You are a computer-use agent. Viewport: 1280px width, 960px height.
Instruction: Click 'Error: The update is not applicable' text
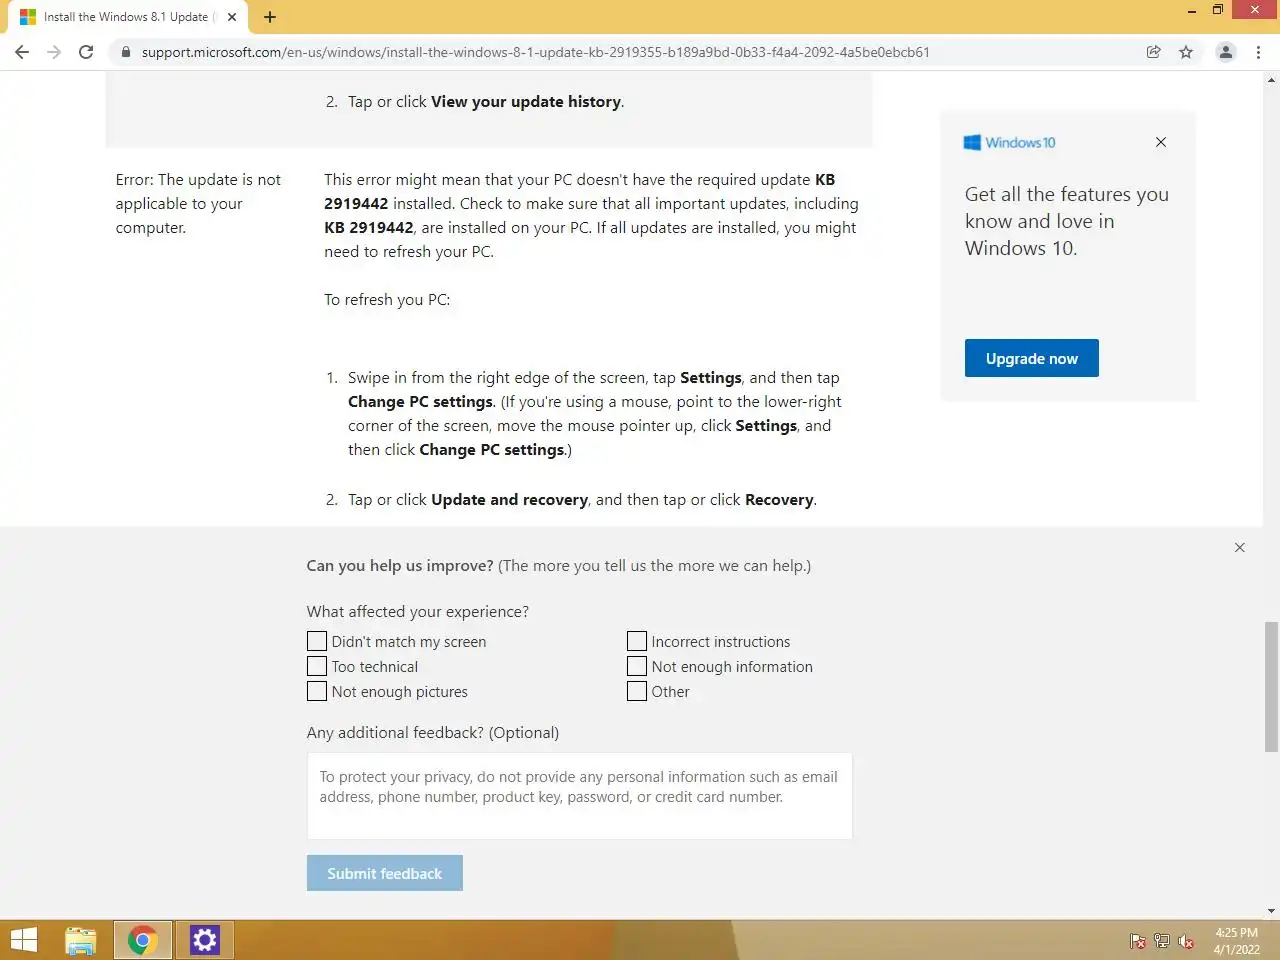tap(198, 203)
